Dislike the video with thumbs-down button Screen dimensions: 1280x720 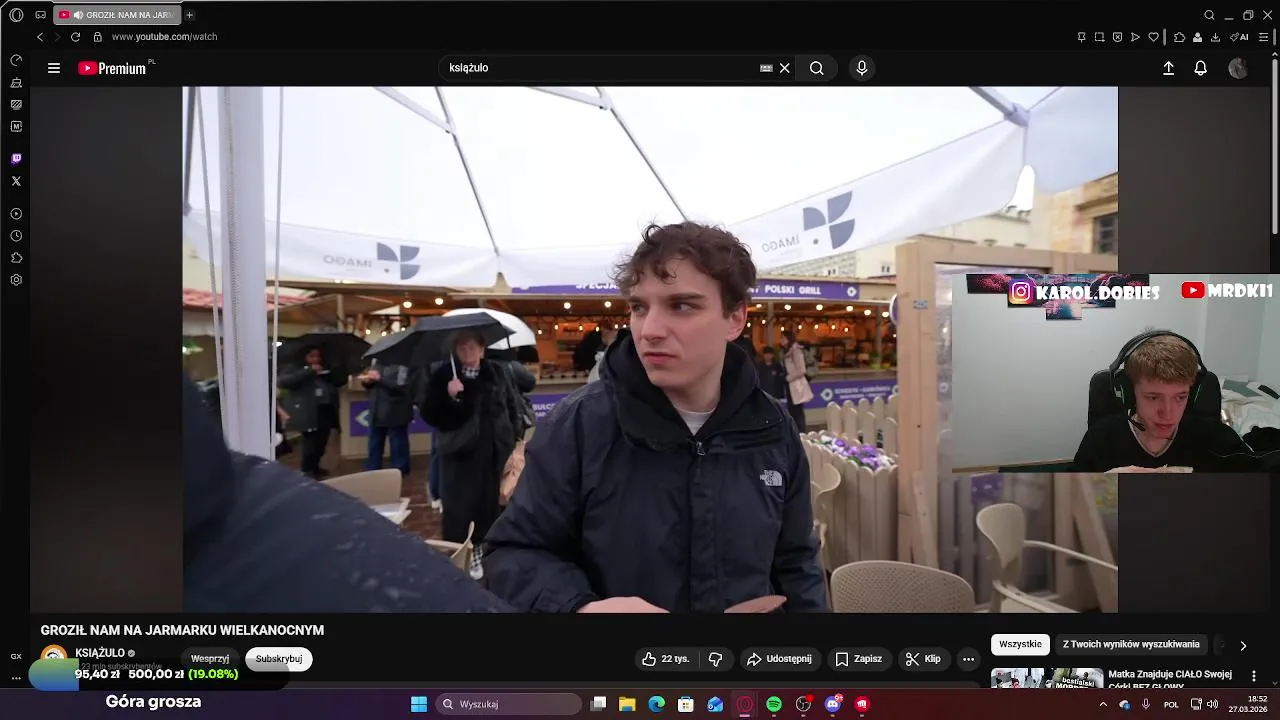716,659
